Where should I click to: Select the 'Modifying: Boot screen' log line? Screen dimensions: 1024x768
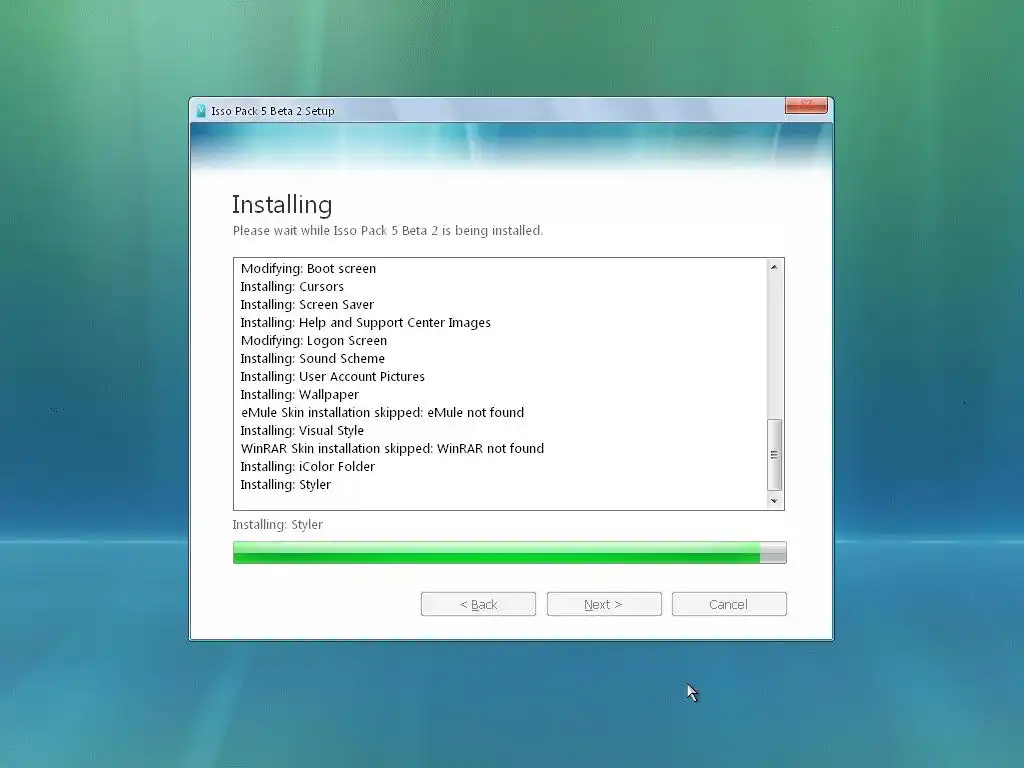[x=308, y=268]
